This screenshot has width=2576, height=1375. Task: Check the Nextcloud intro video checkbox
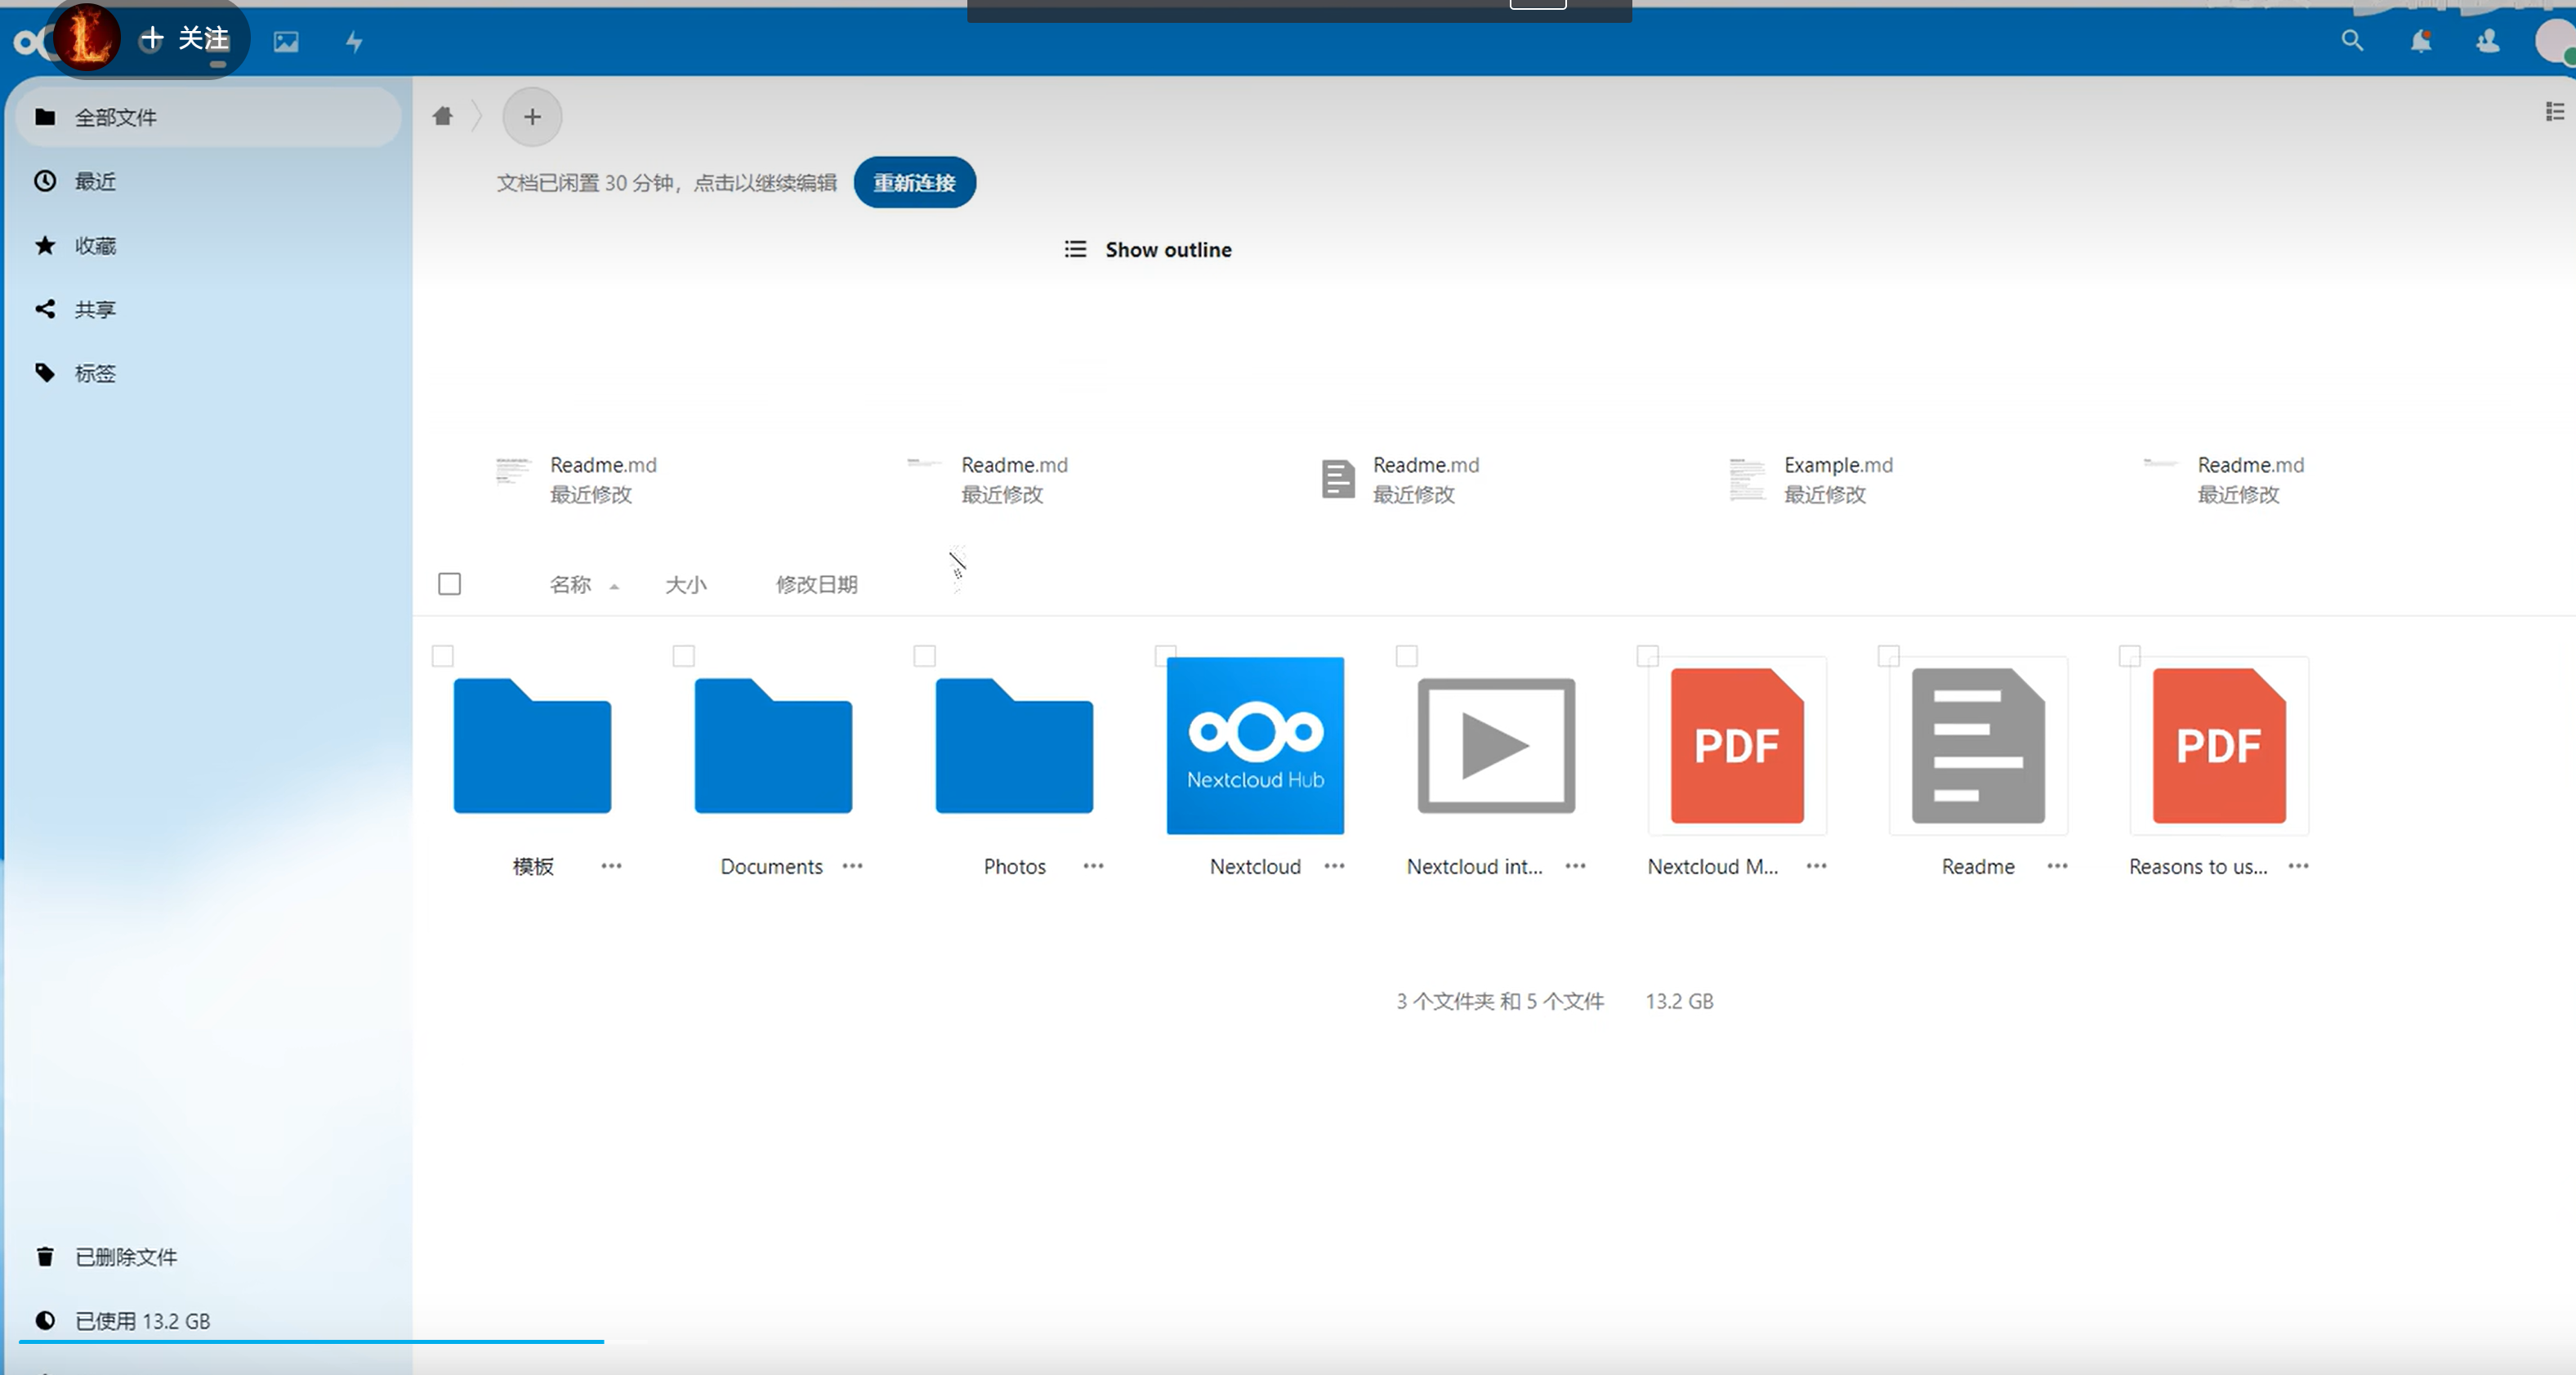1407,656
